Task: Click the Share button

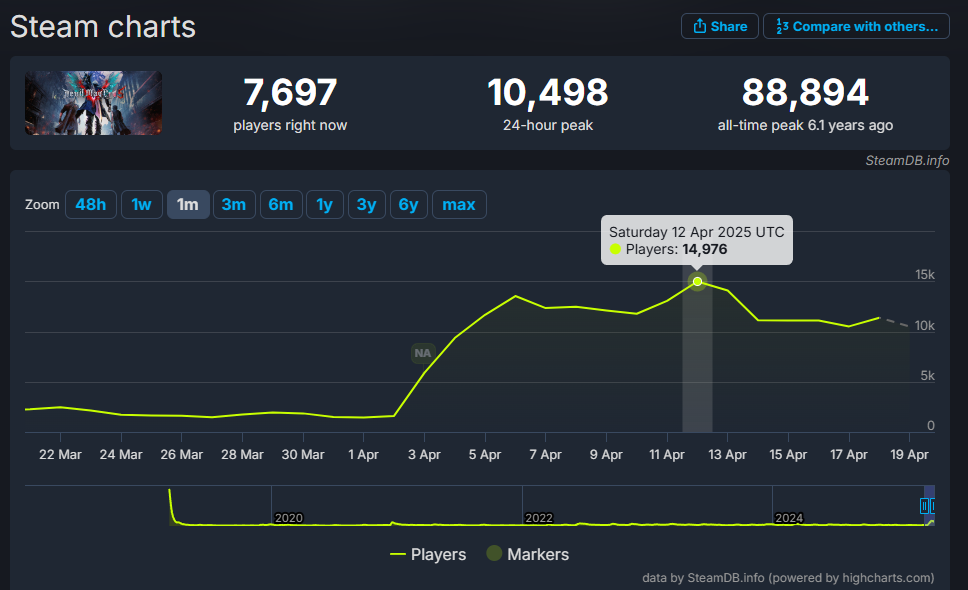Action: click(719, 27)
